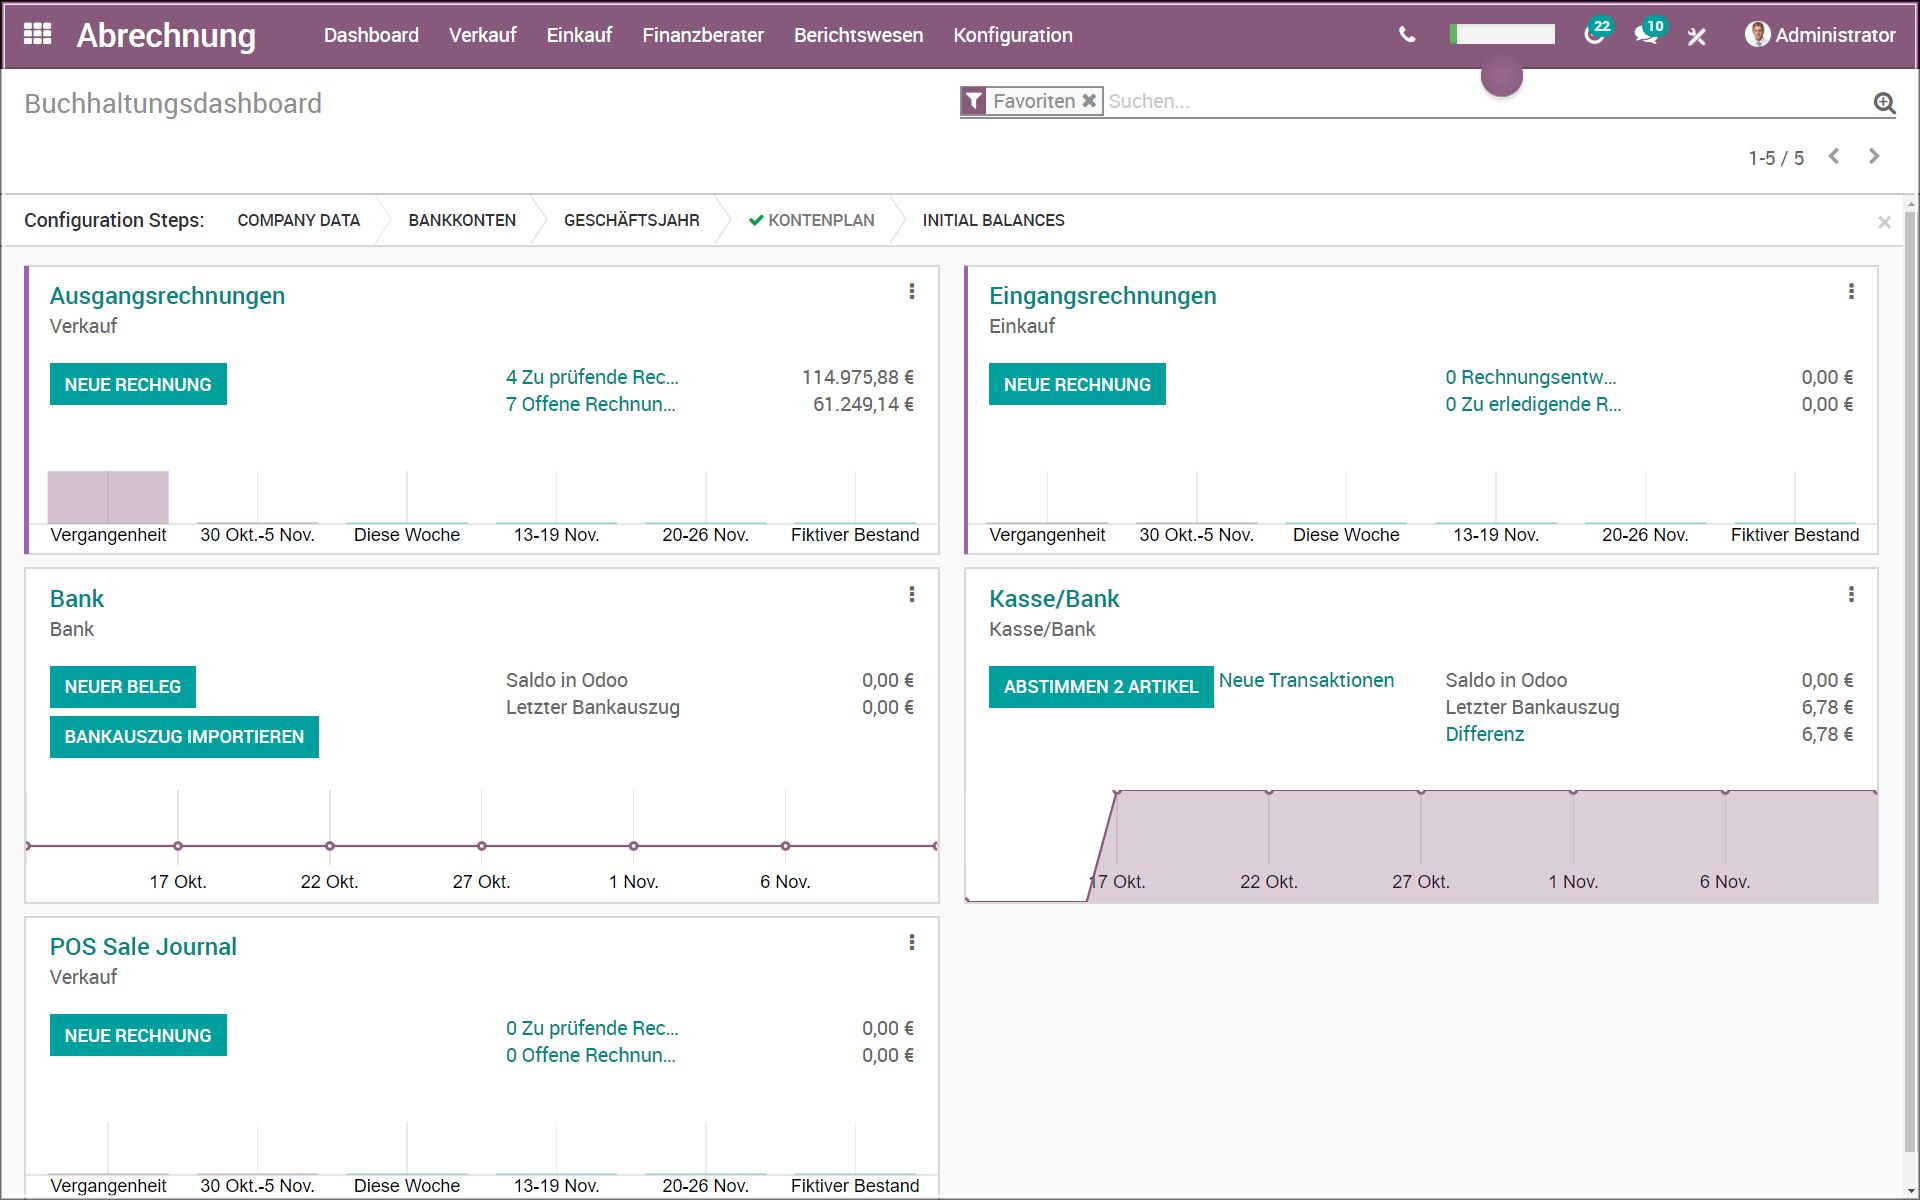
Task: Click the debug tools cross icon
Action: pyautogui.click(x=1696, y=37)
